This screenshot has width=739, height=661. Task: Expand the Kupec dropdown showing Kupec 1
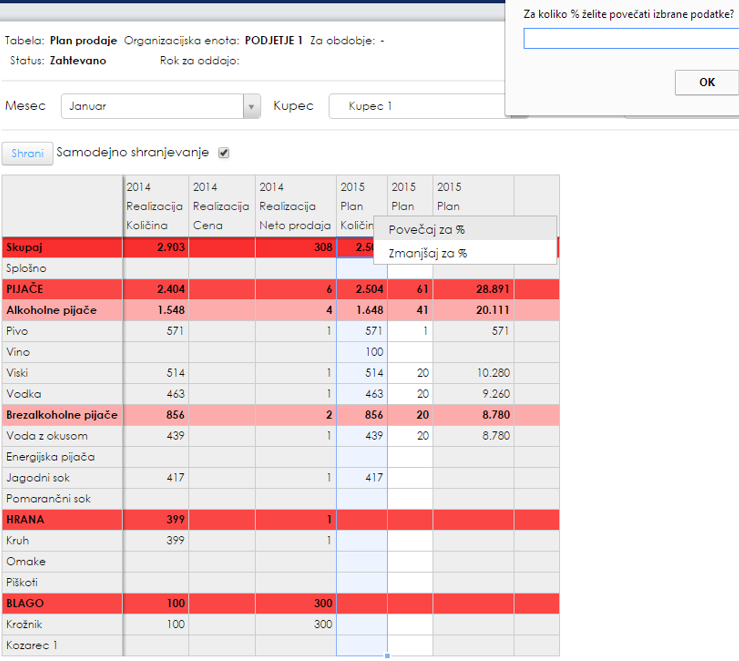pos(415,106)
